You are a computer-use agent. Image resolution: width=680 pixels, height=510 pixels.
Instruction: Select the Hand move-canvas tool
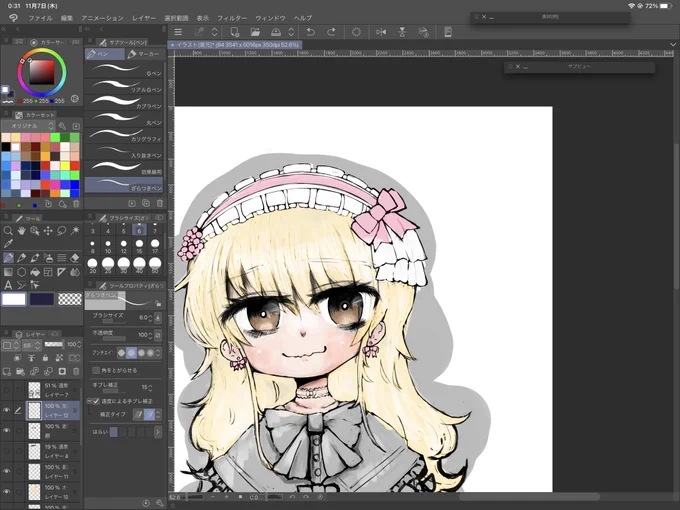point(21,231)
